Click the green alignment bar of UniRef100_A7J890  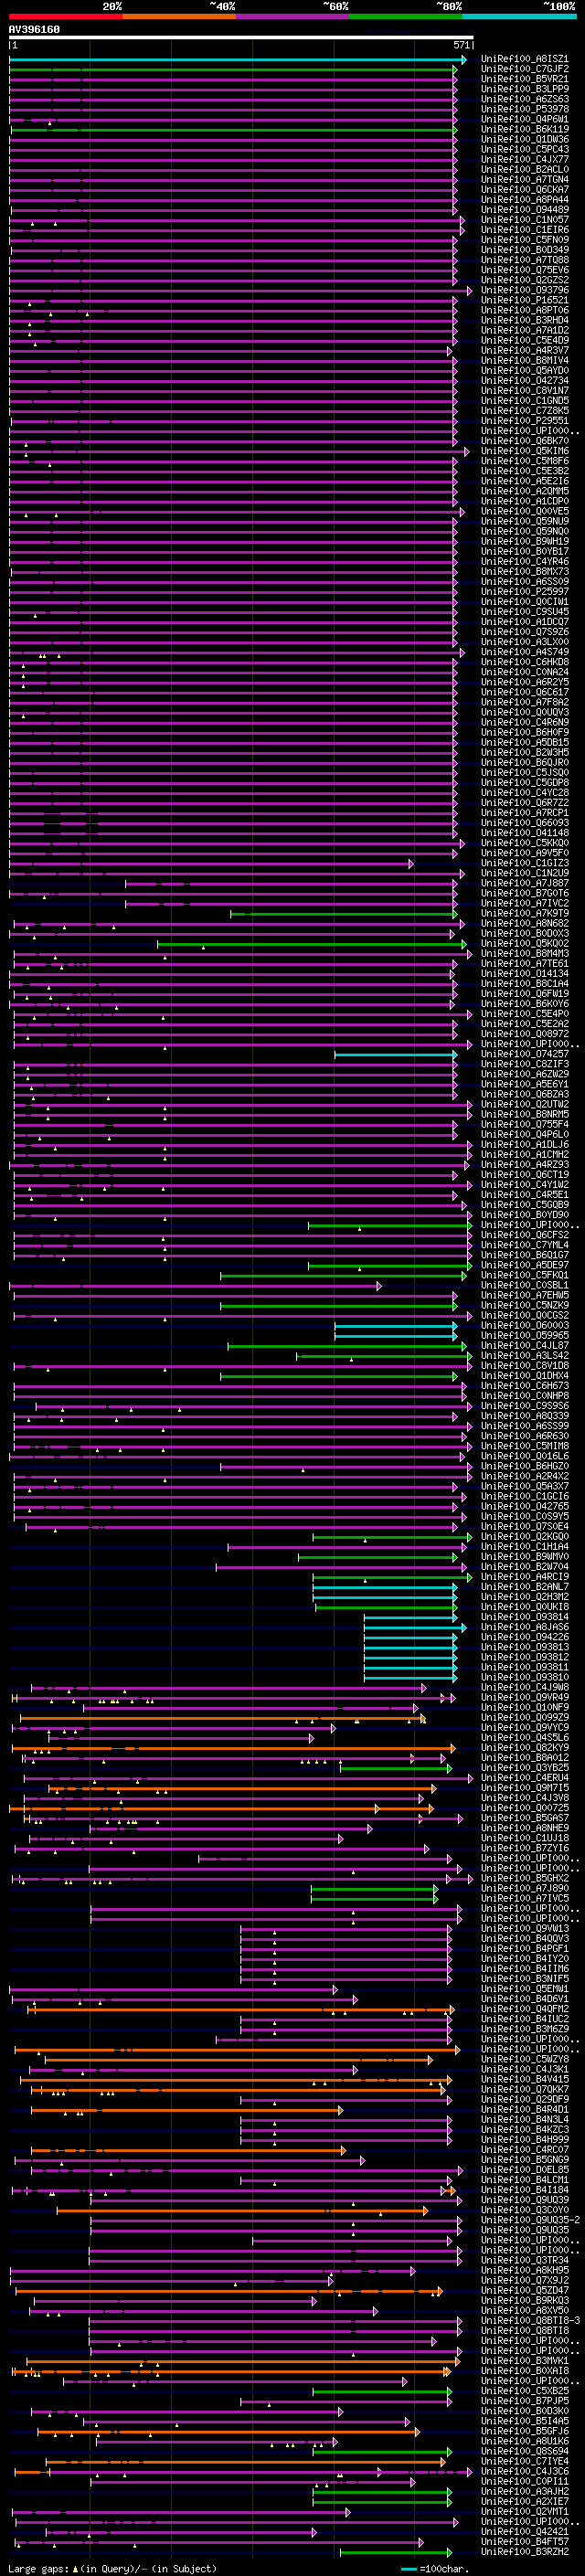pos(374,1890)
